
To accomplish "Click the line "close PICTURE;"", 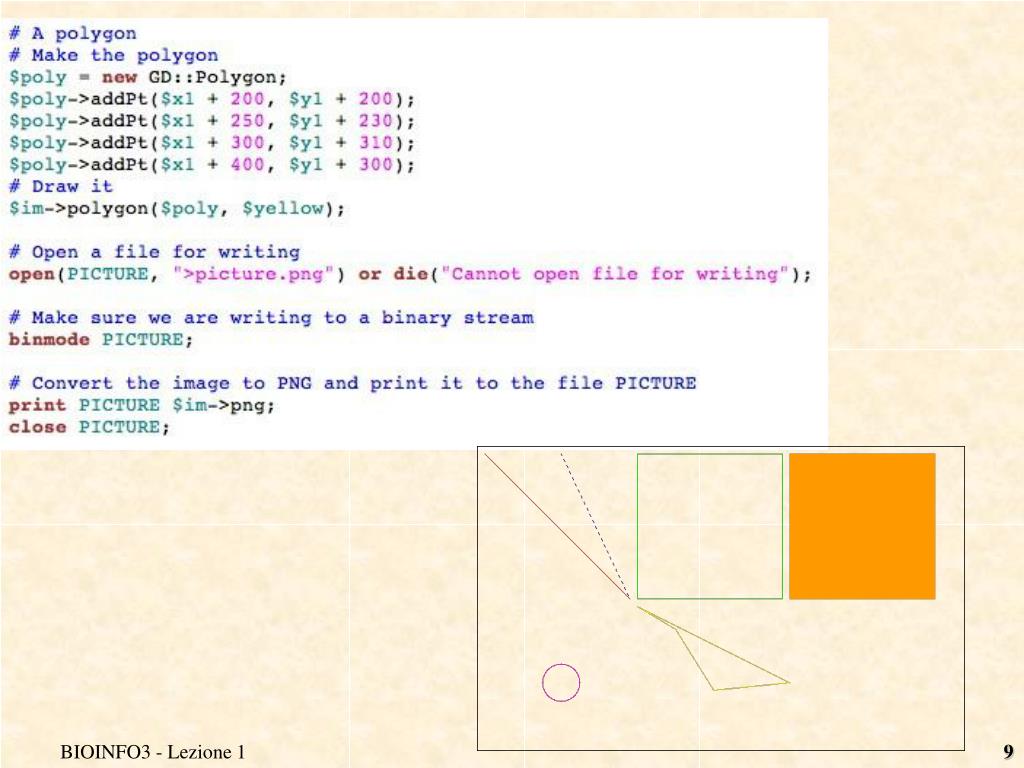I will click(89, 427).
